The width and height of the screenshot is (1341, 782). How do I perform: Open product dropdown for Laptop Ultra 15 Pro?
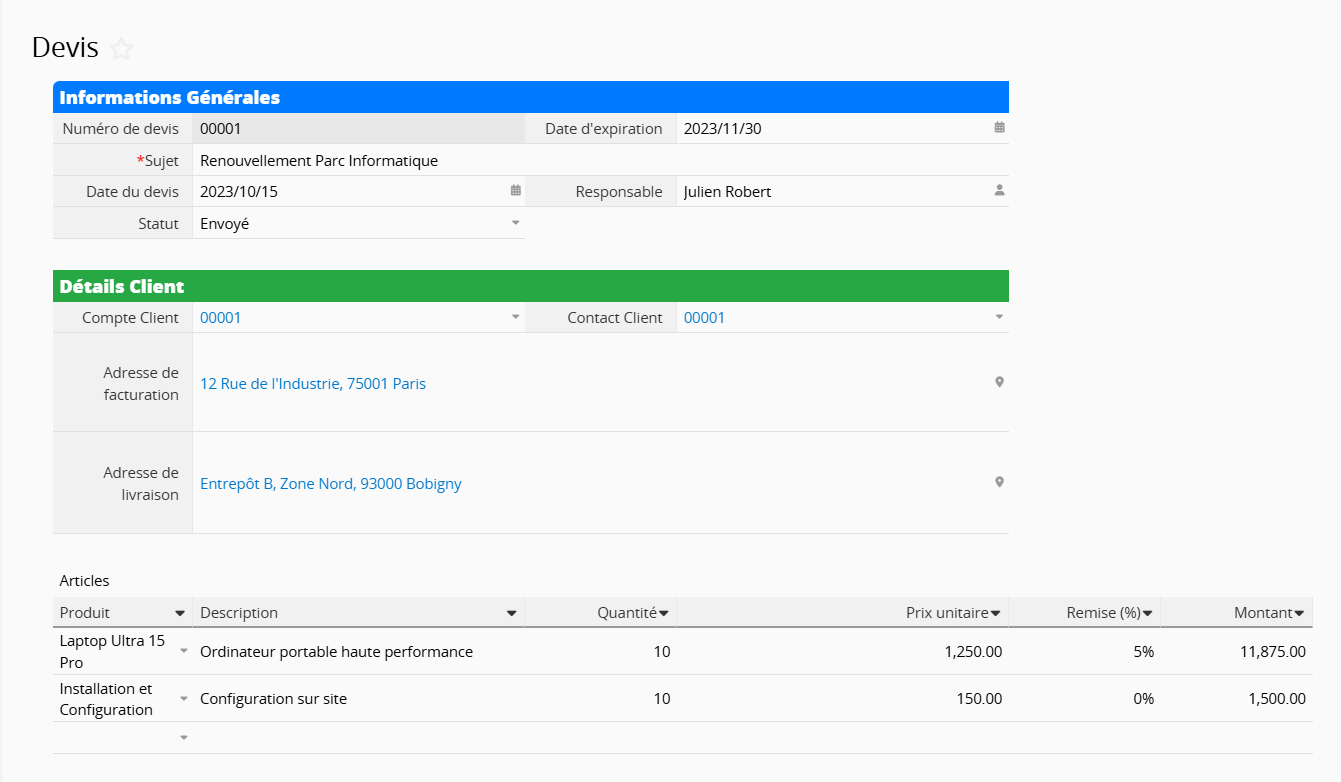184,651
